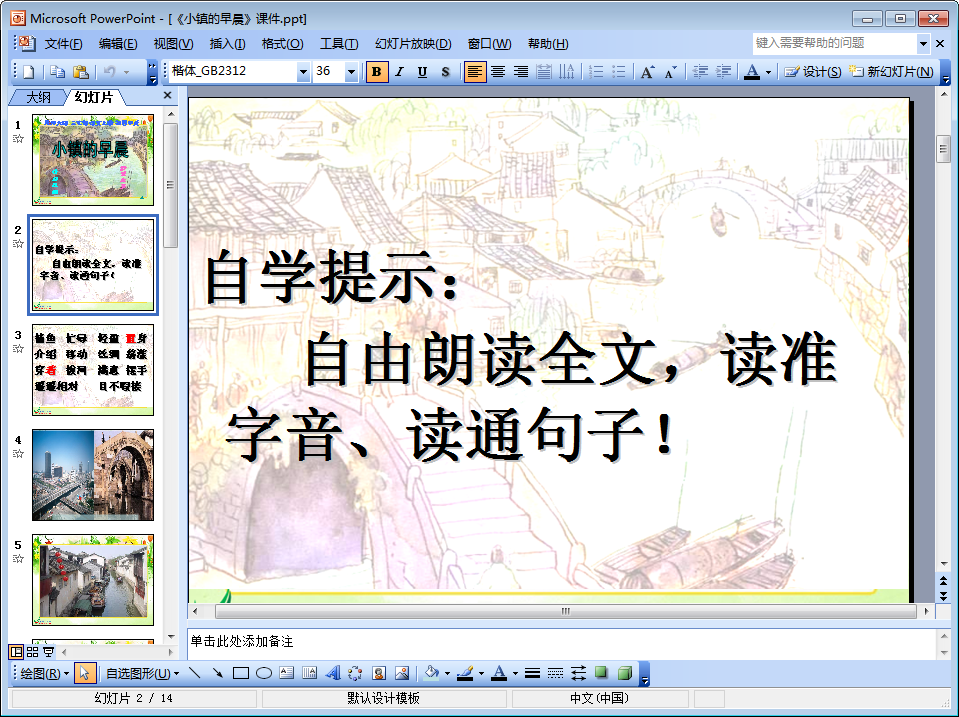
Task: Expand the help question box dropdown
Action: 924,43
